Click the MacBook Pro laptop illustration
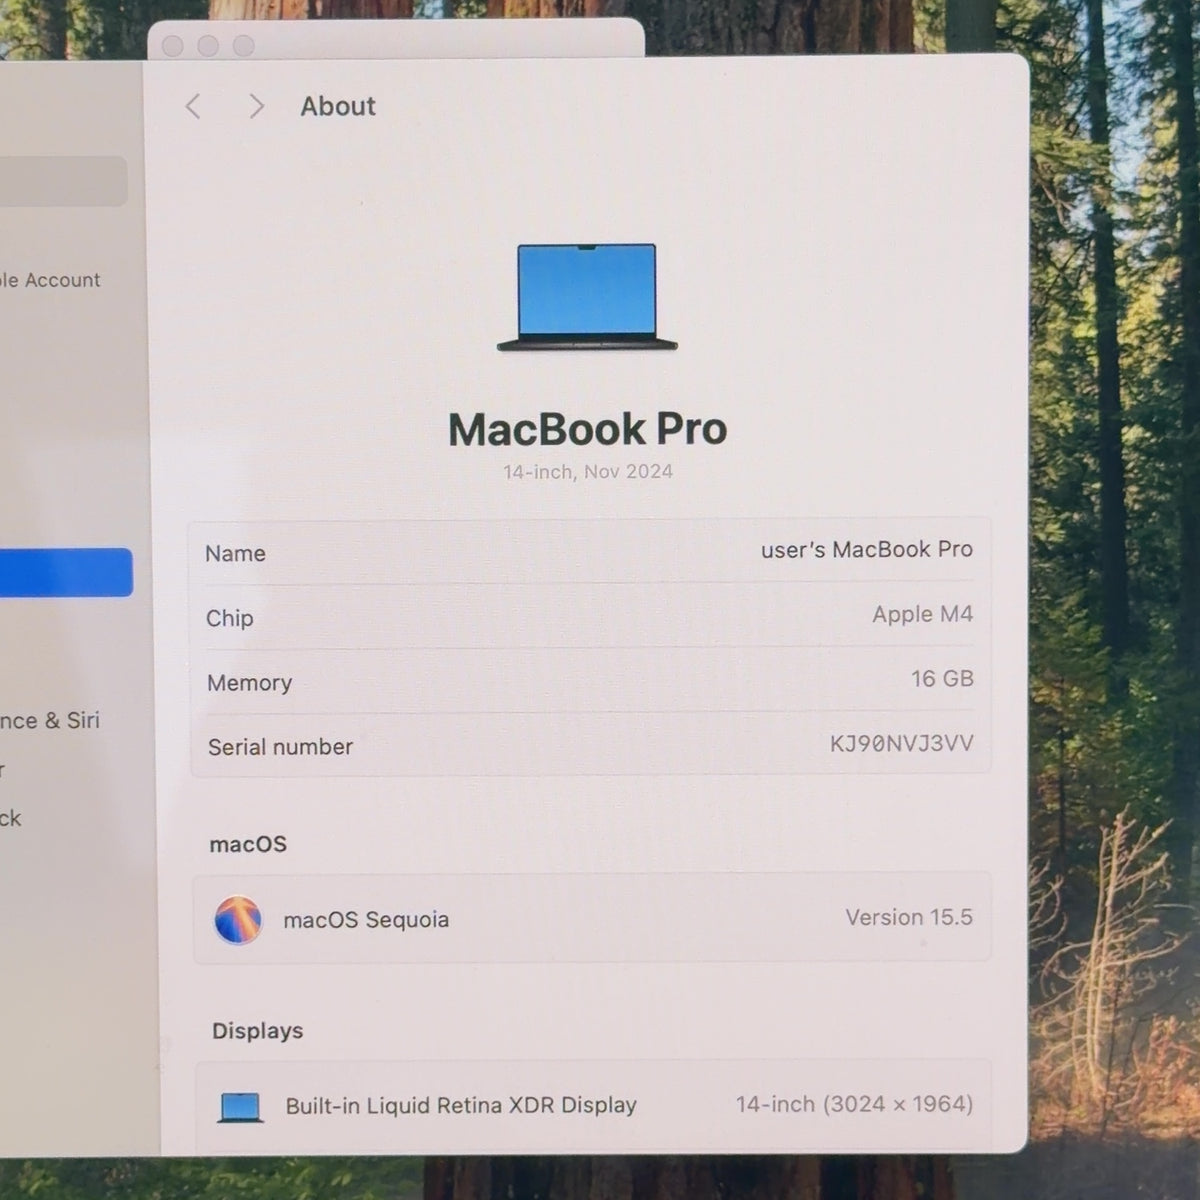 tap(587, 298)
